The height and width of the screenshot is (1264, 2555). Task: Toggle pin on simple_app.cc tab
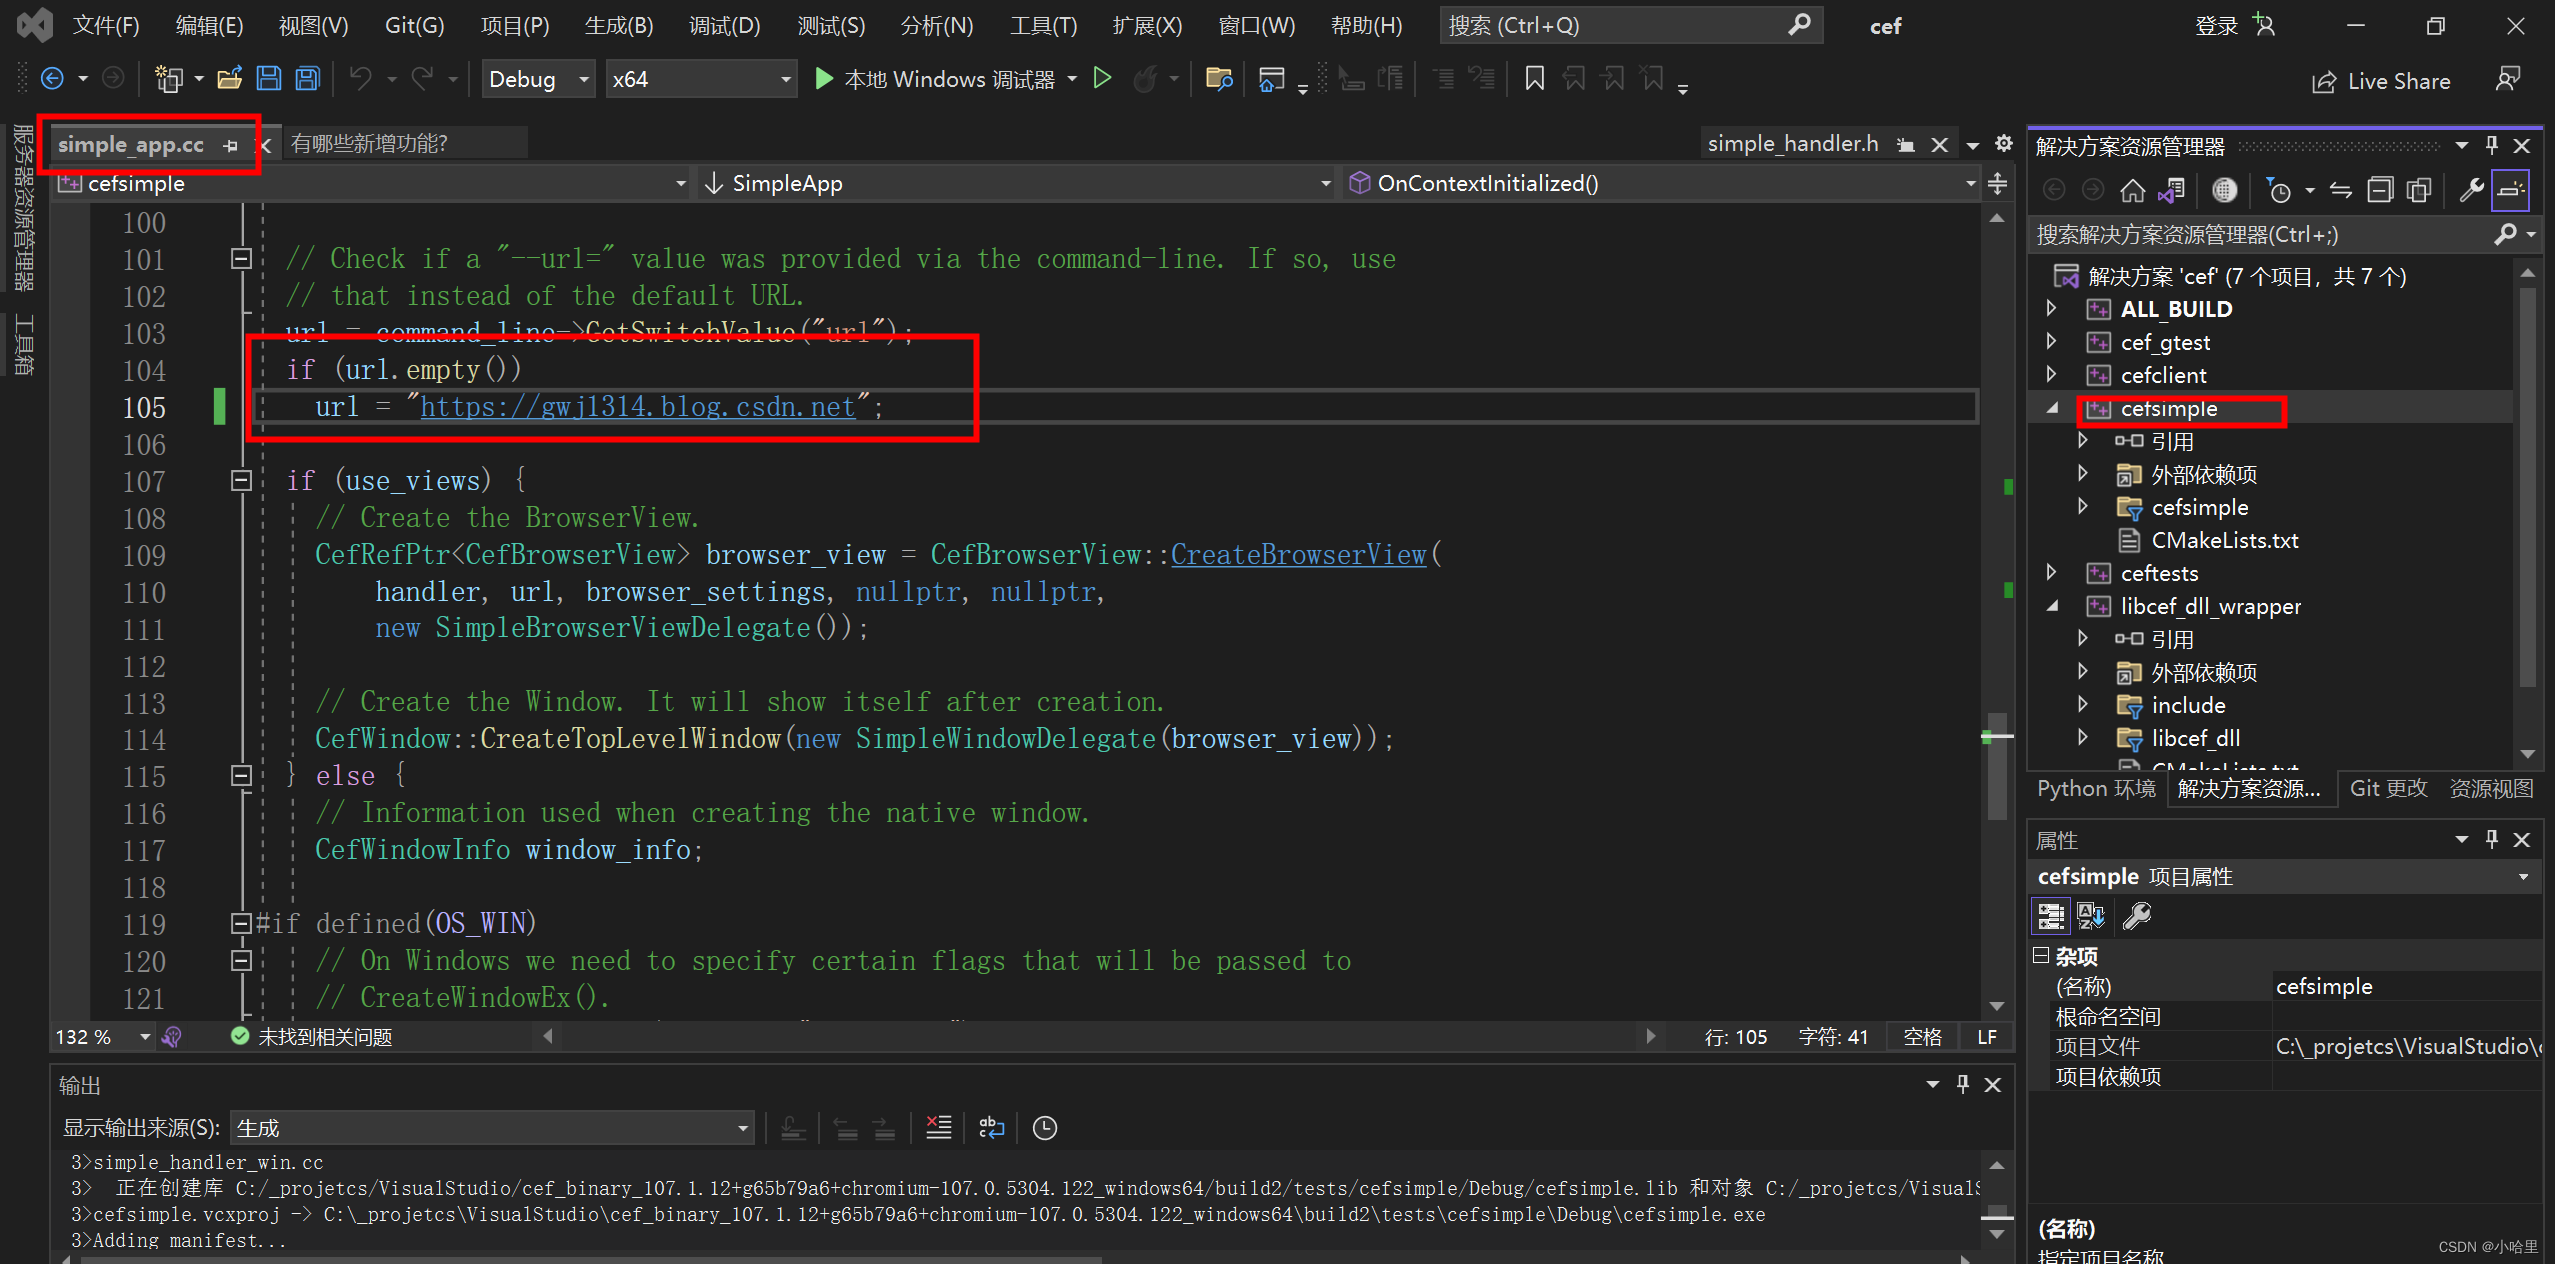231,146
